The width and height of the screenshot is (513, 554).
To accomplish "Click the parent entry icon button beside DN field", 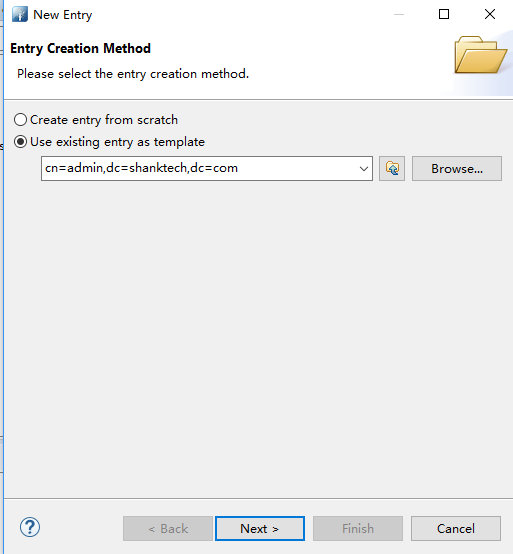I will coord(392,169).
